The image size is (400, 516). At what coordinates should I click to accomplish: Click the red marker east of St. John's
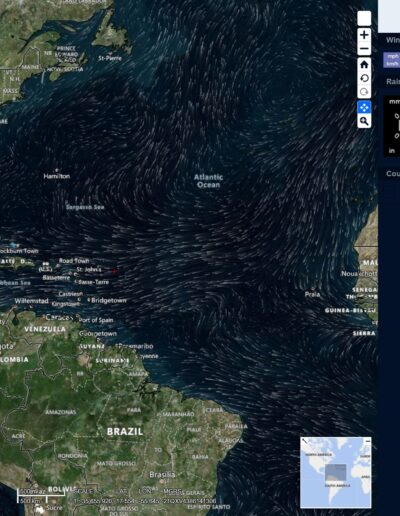pos(114,271)
